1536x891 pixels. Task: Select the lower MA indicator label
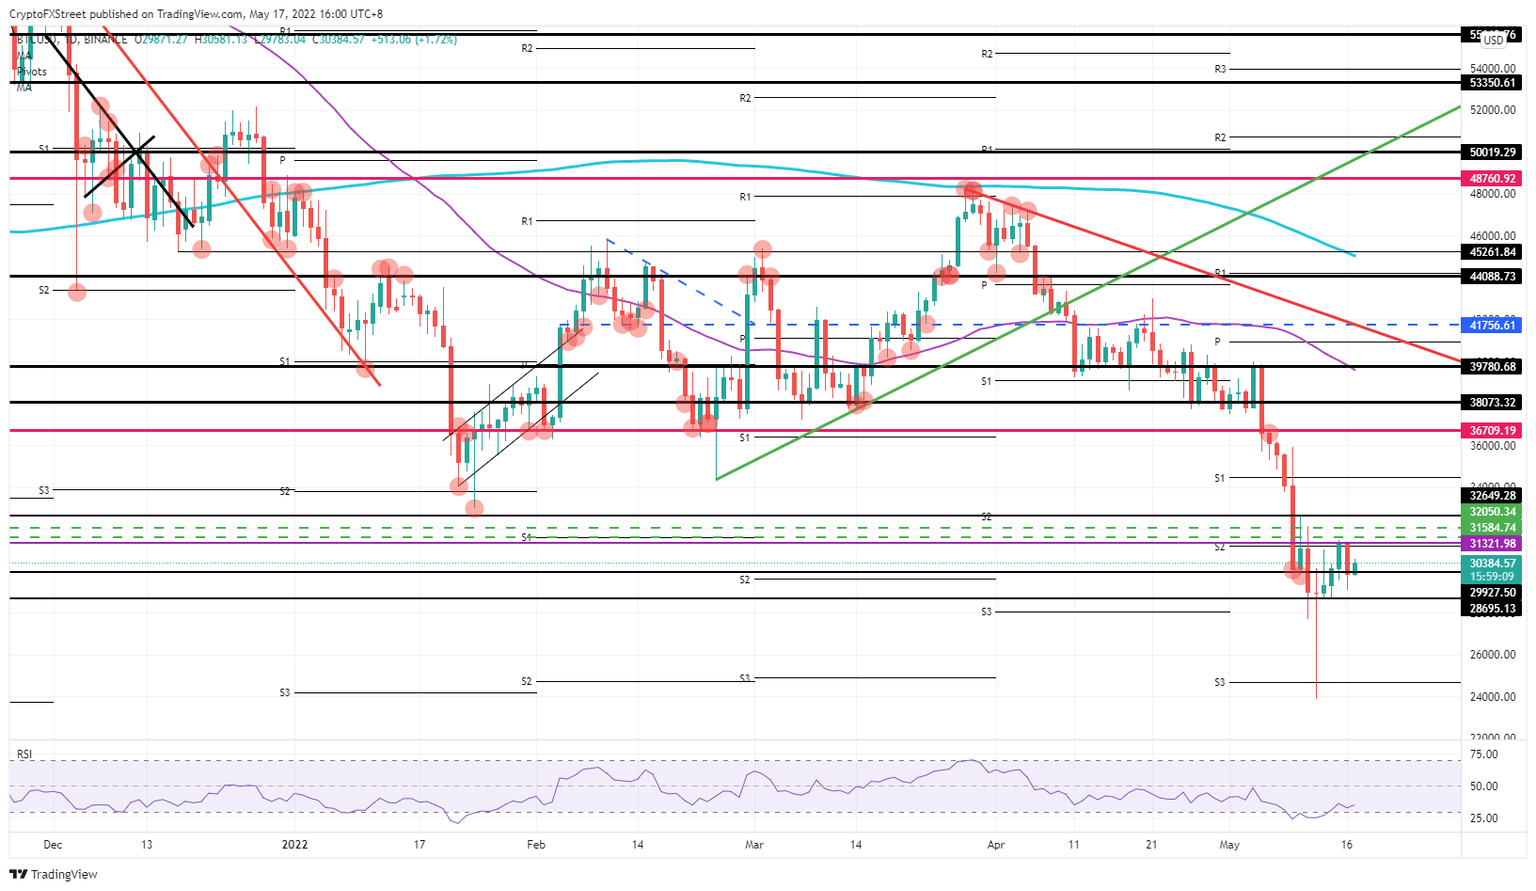pos(22,87)
